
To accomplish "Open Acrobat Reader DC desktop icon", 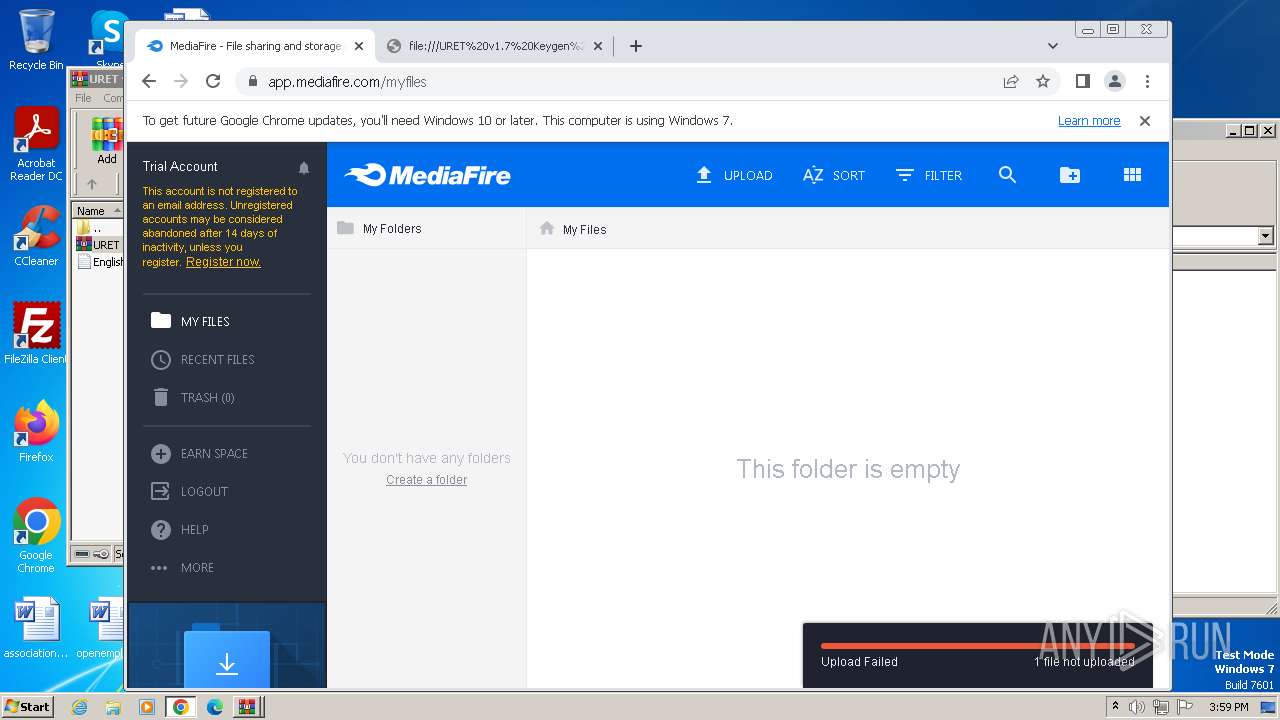I will pyautogui.click(x=36, y=145).
